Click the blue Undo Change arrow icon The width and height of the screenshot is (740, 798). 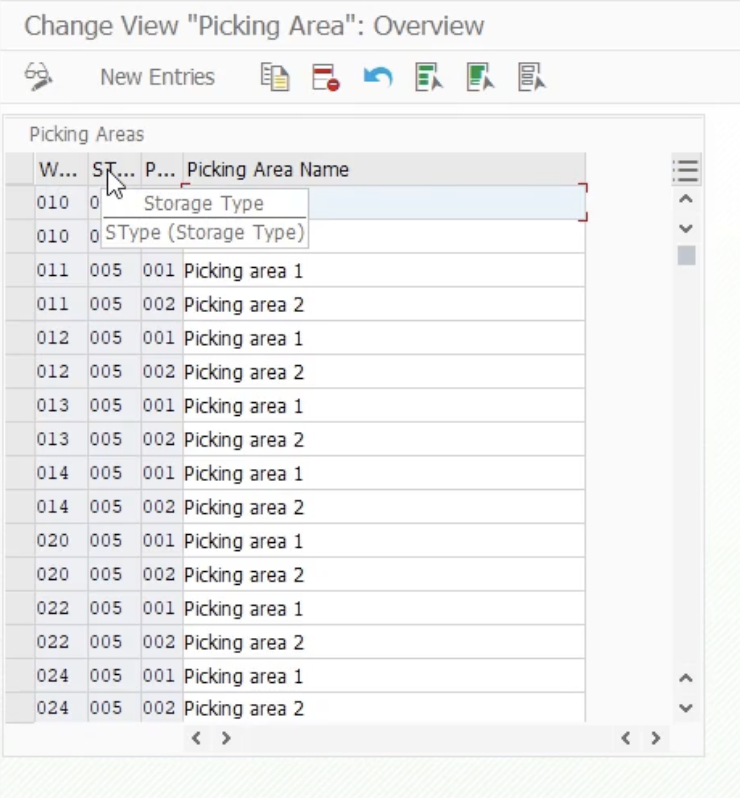coord(377,77)
